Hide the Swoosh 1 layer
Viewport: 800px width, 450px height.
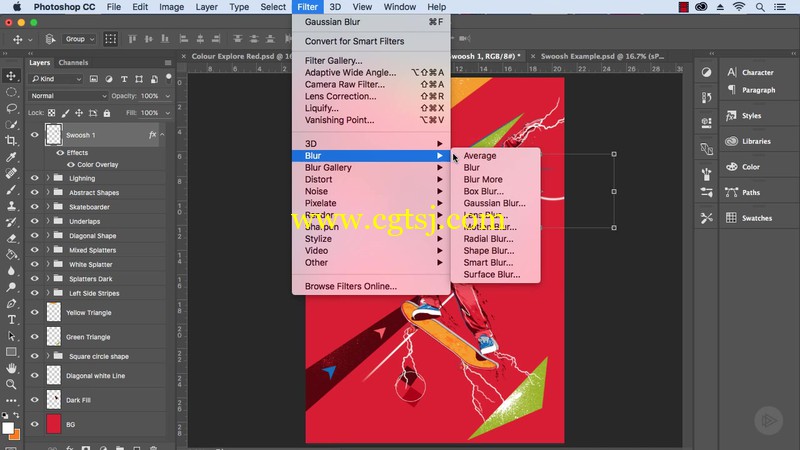35,135
